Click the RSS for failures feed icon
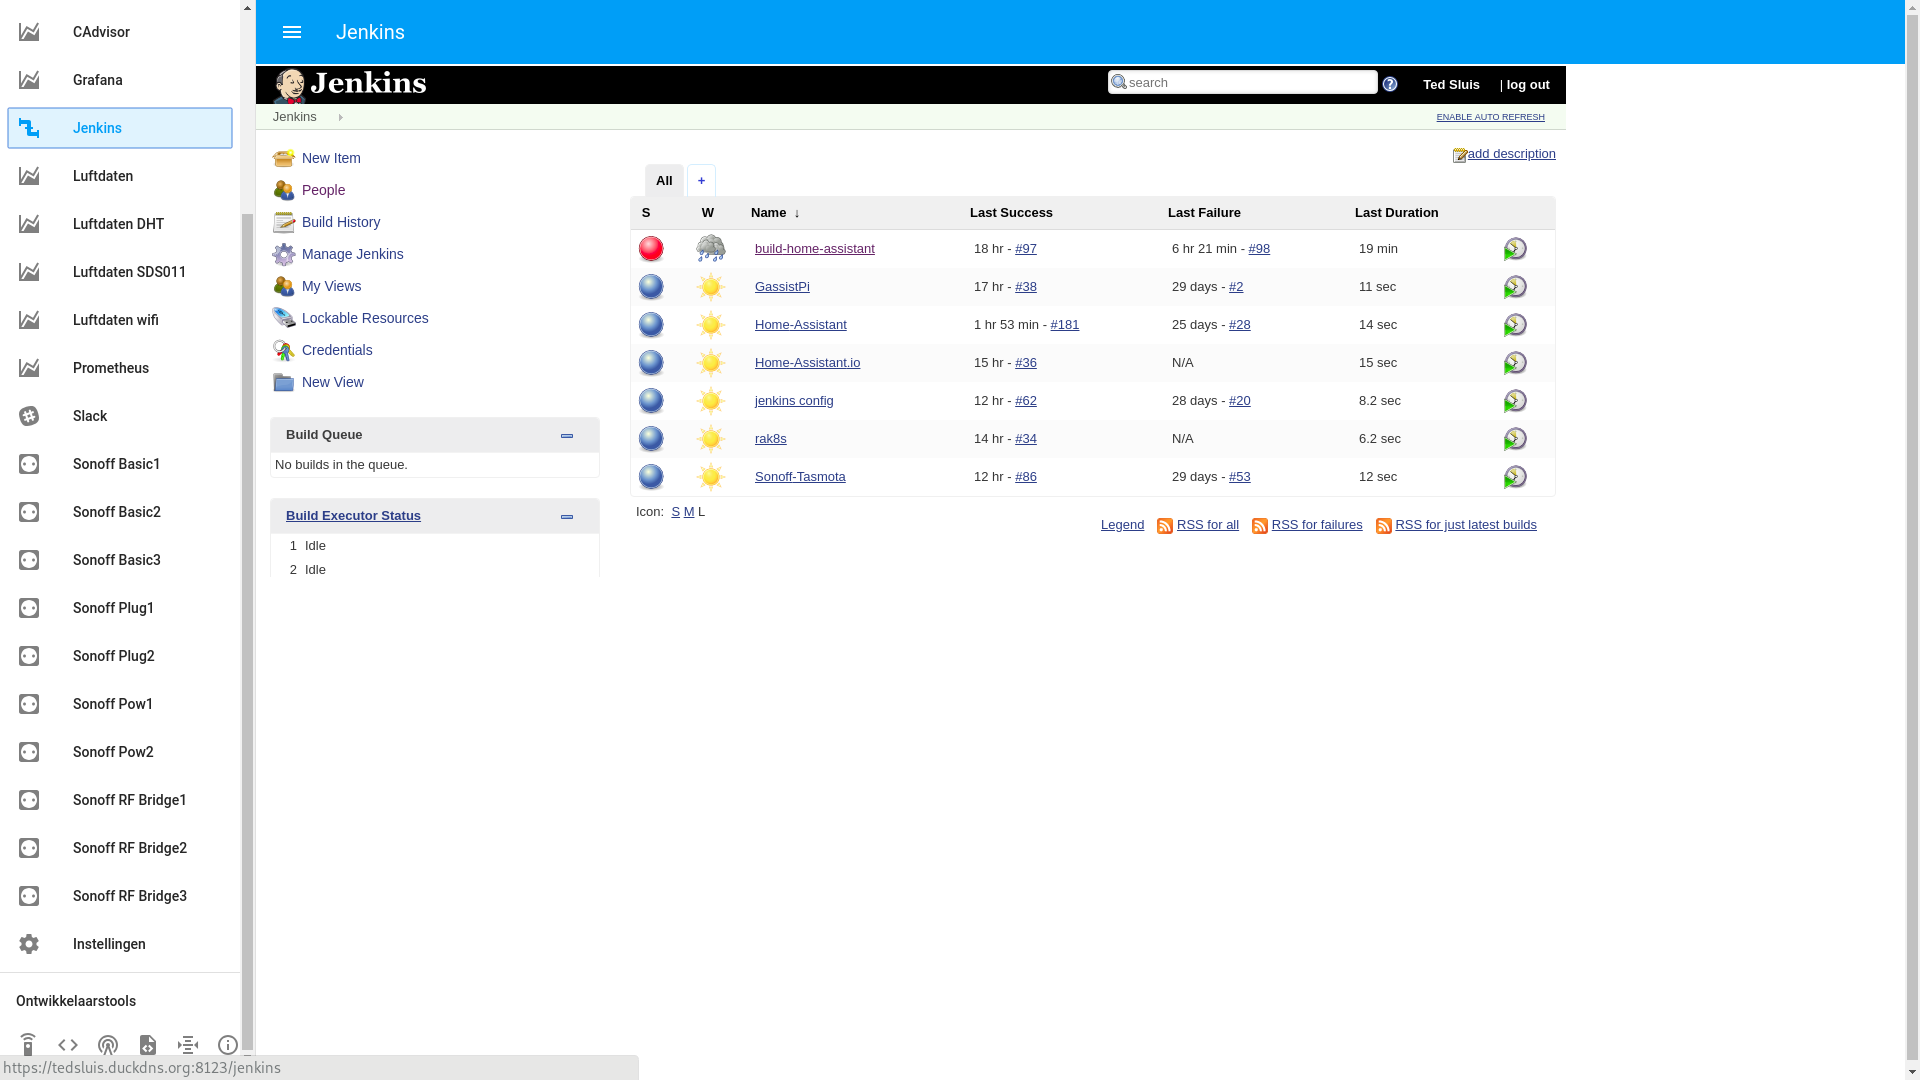Viewport: 1920px width, 1080px height. (1260, 526)
